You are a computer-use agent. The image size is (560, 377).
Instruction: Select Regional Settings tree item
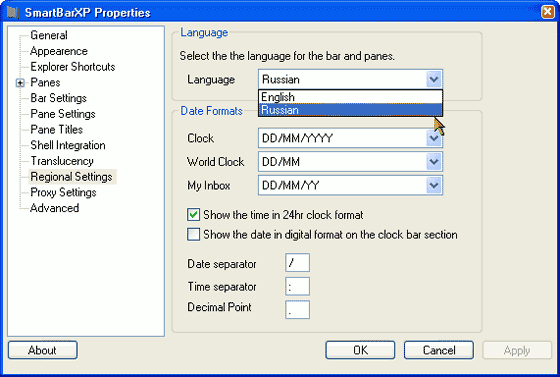71,177
